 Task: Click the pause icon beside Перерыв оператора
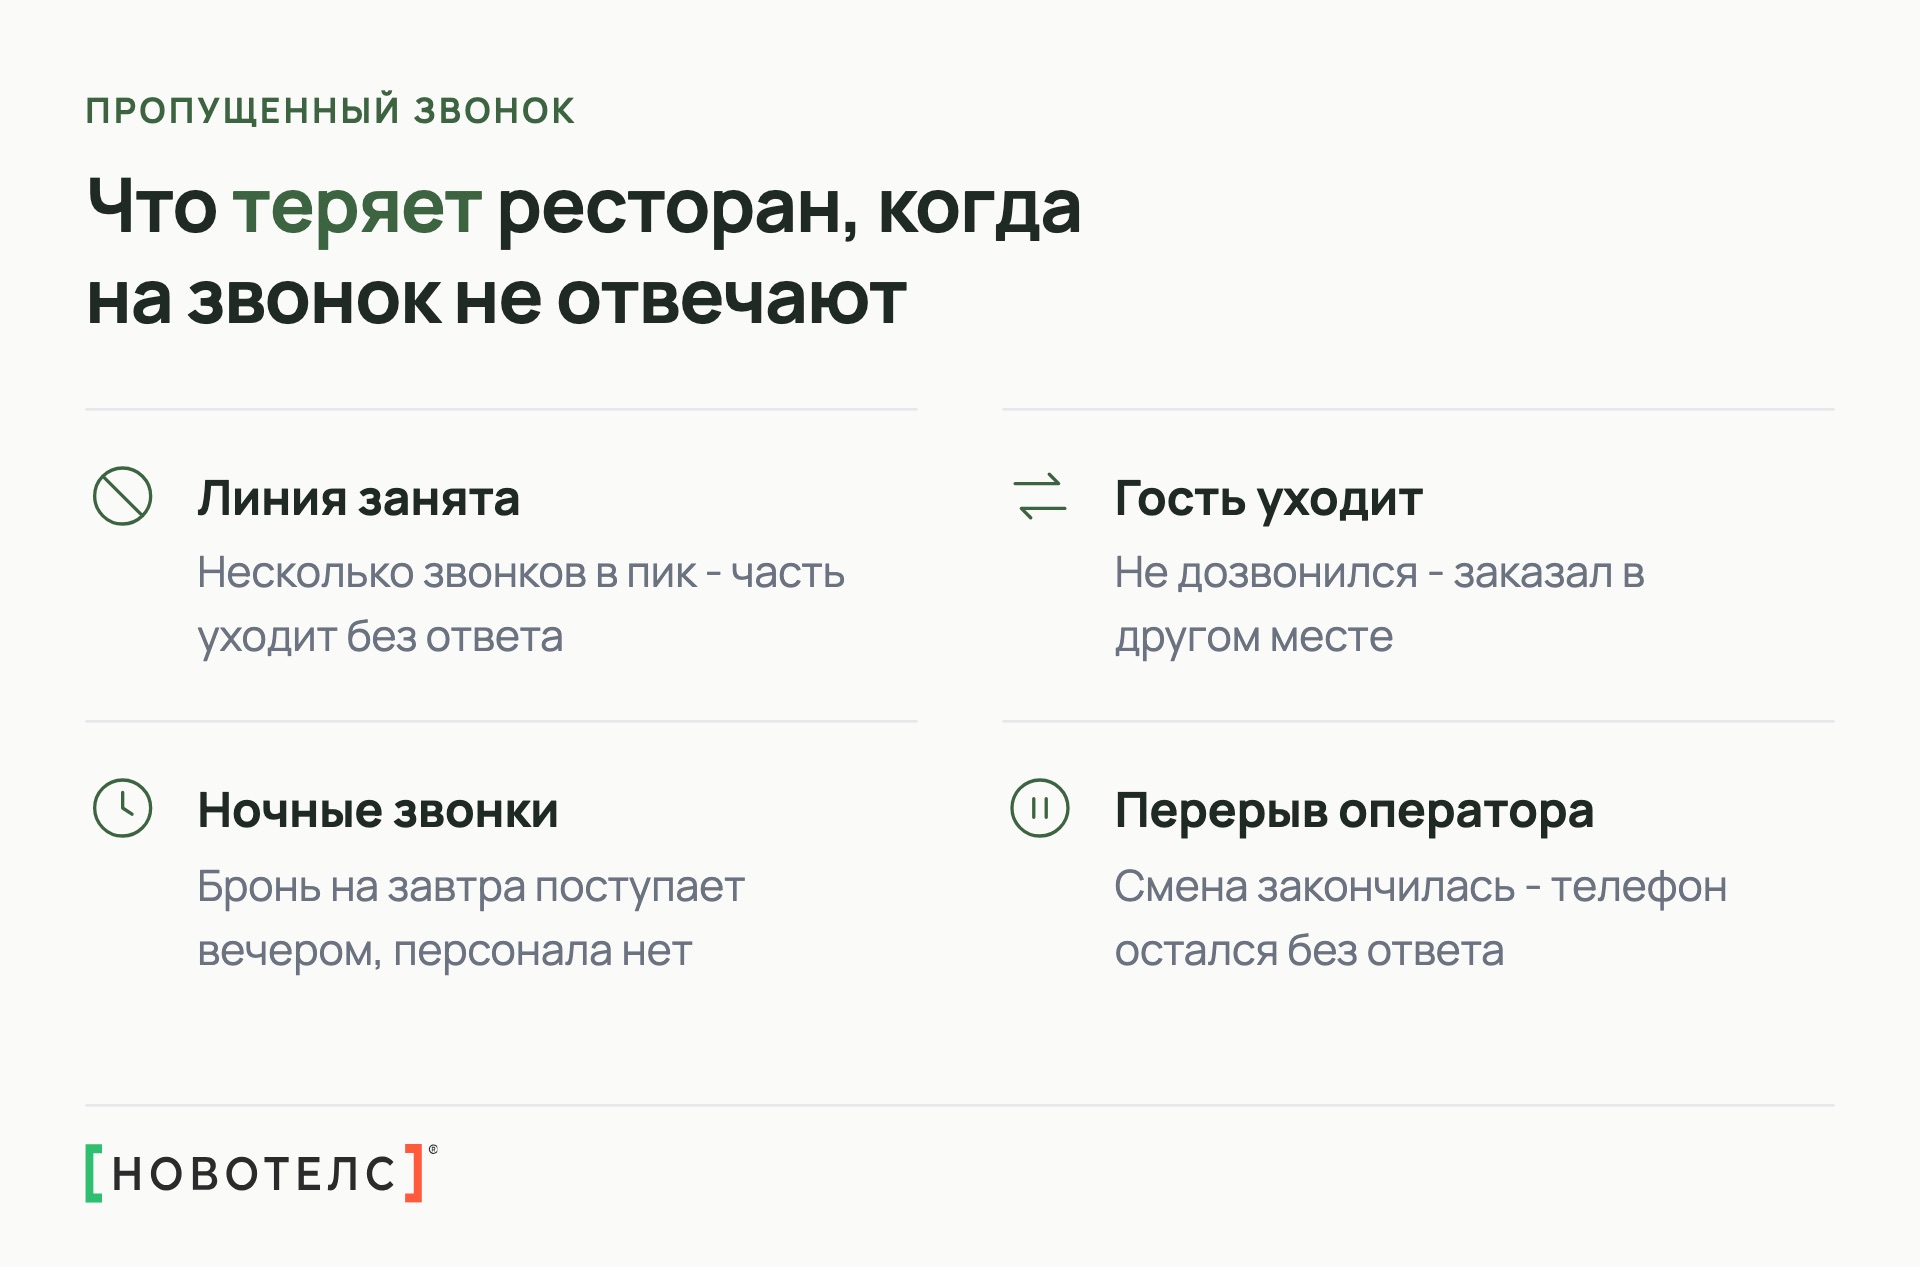coord(1040,808)
